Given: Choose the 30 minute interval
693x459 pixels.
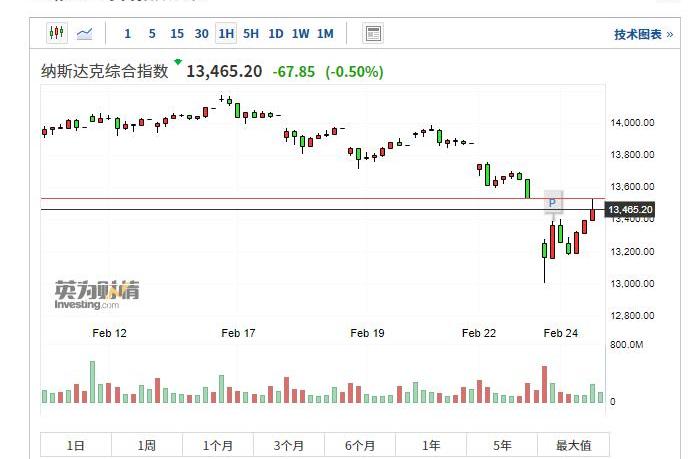Looking at the screenshot, I should pyautogui.click(x=201, y=34).
